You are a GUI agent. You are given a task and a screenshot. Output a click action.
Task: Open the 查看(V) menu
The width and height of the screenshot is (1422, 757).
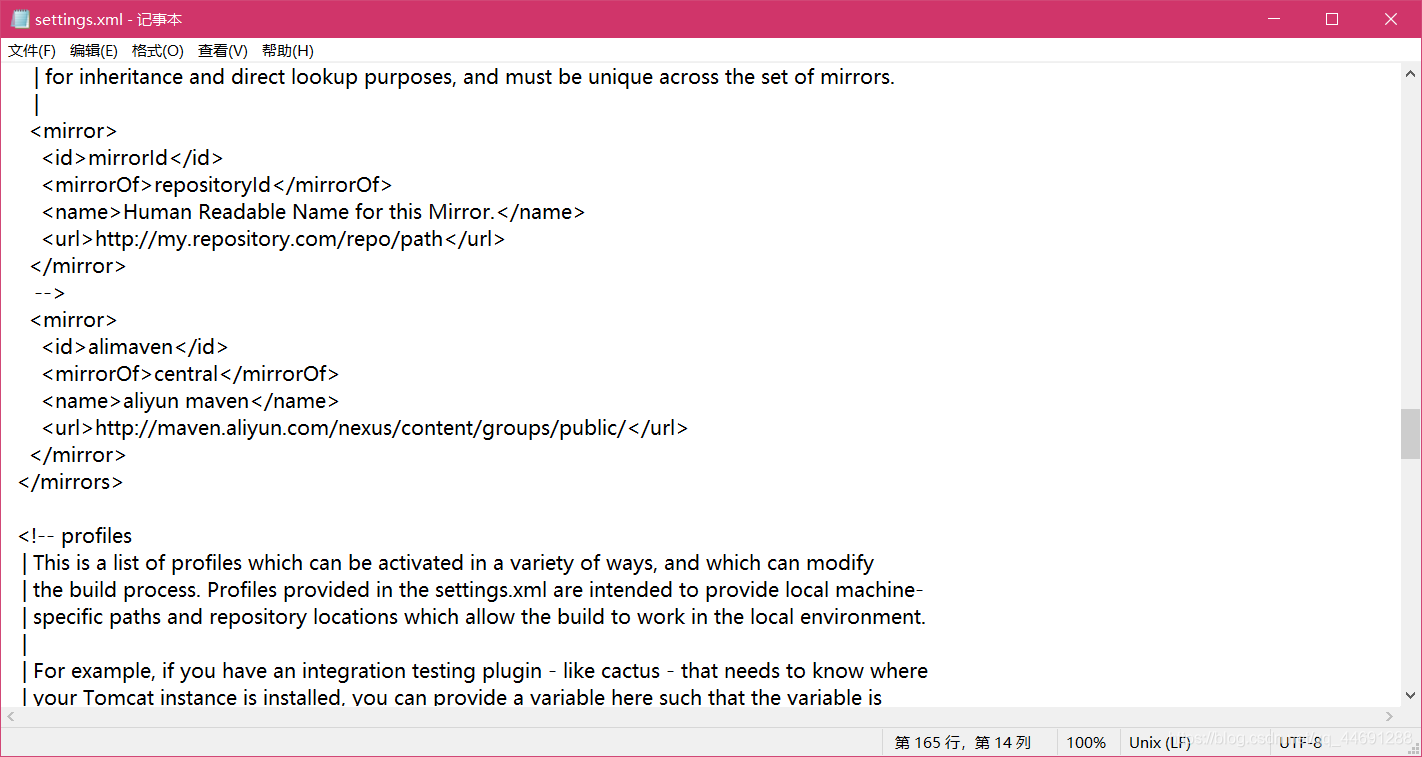pyautogui.click(x=223, y=51)
